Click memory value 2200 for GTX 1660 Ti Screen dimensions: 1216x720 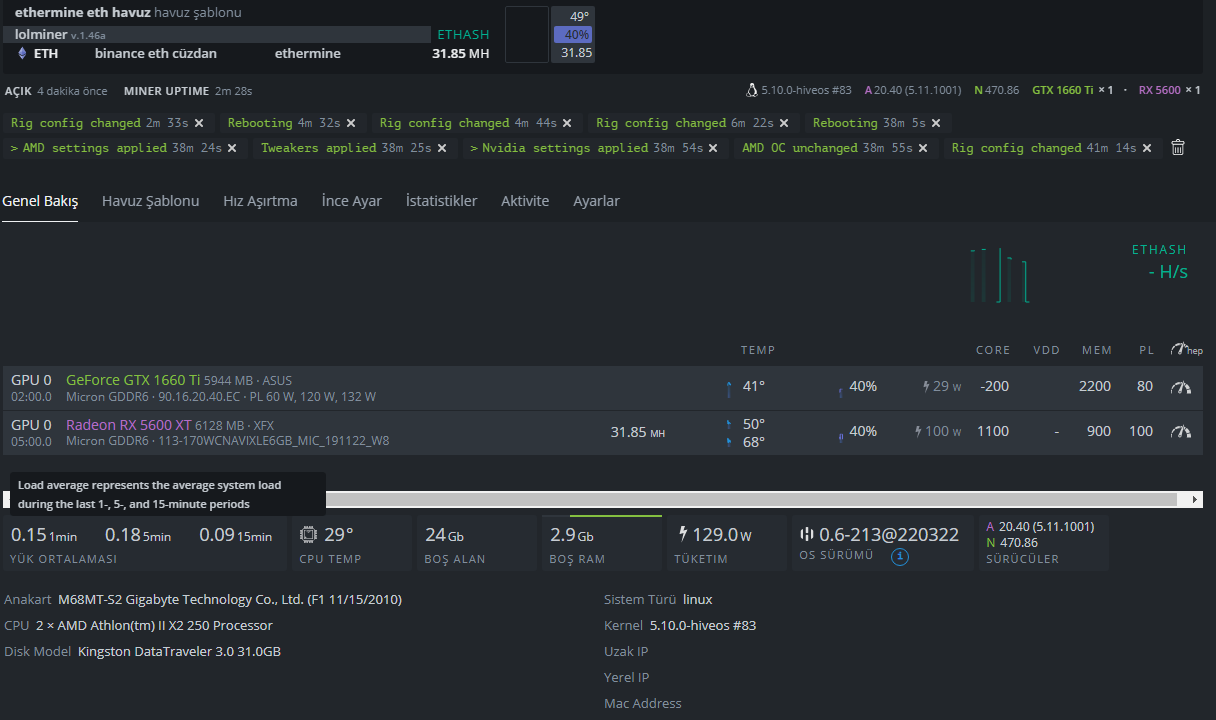click(1095, 386)
